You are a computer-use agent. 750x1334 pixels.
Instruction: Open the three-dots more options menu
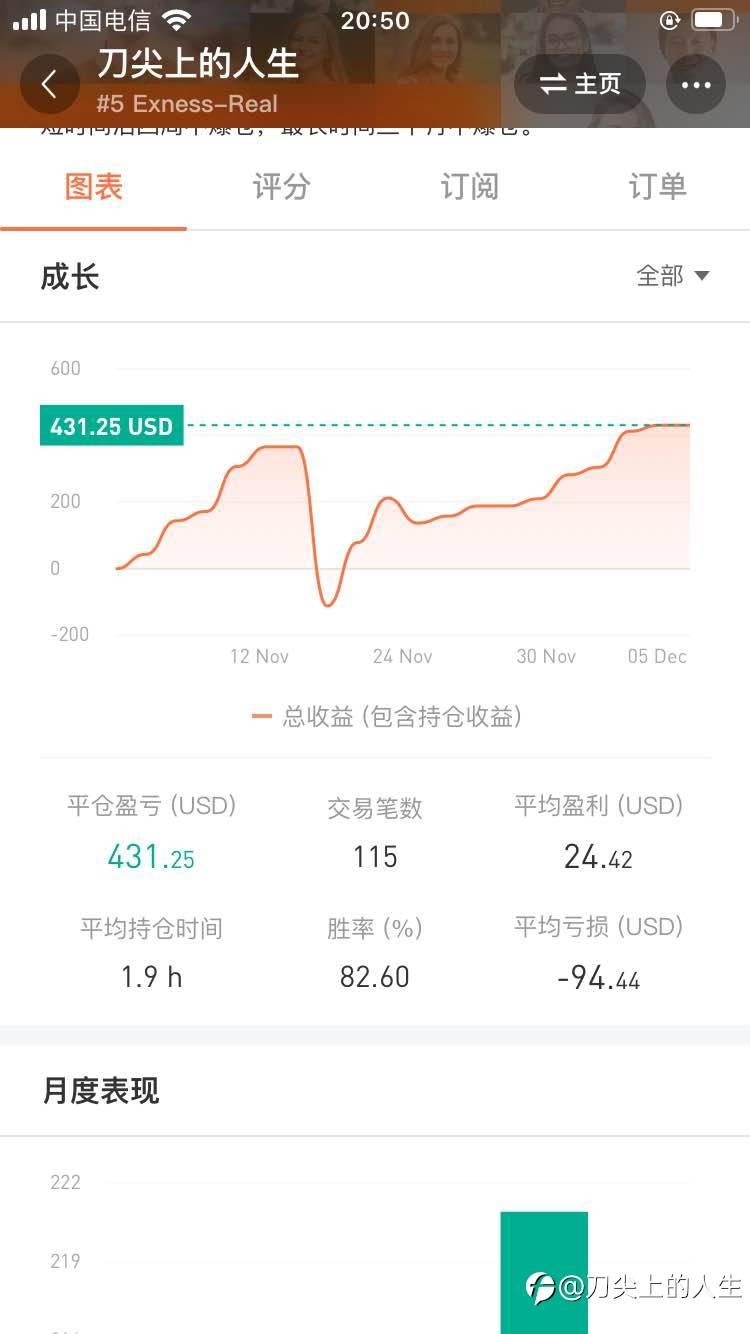click(x=696, y=85)
